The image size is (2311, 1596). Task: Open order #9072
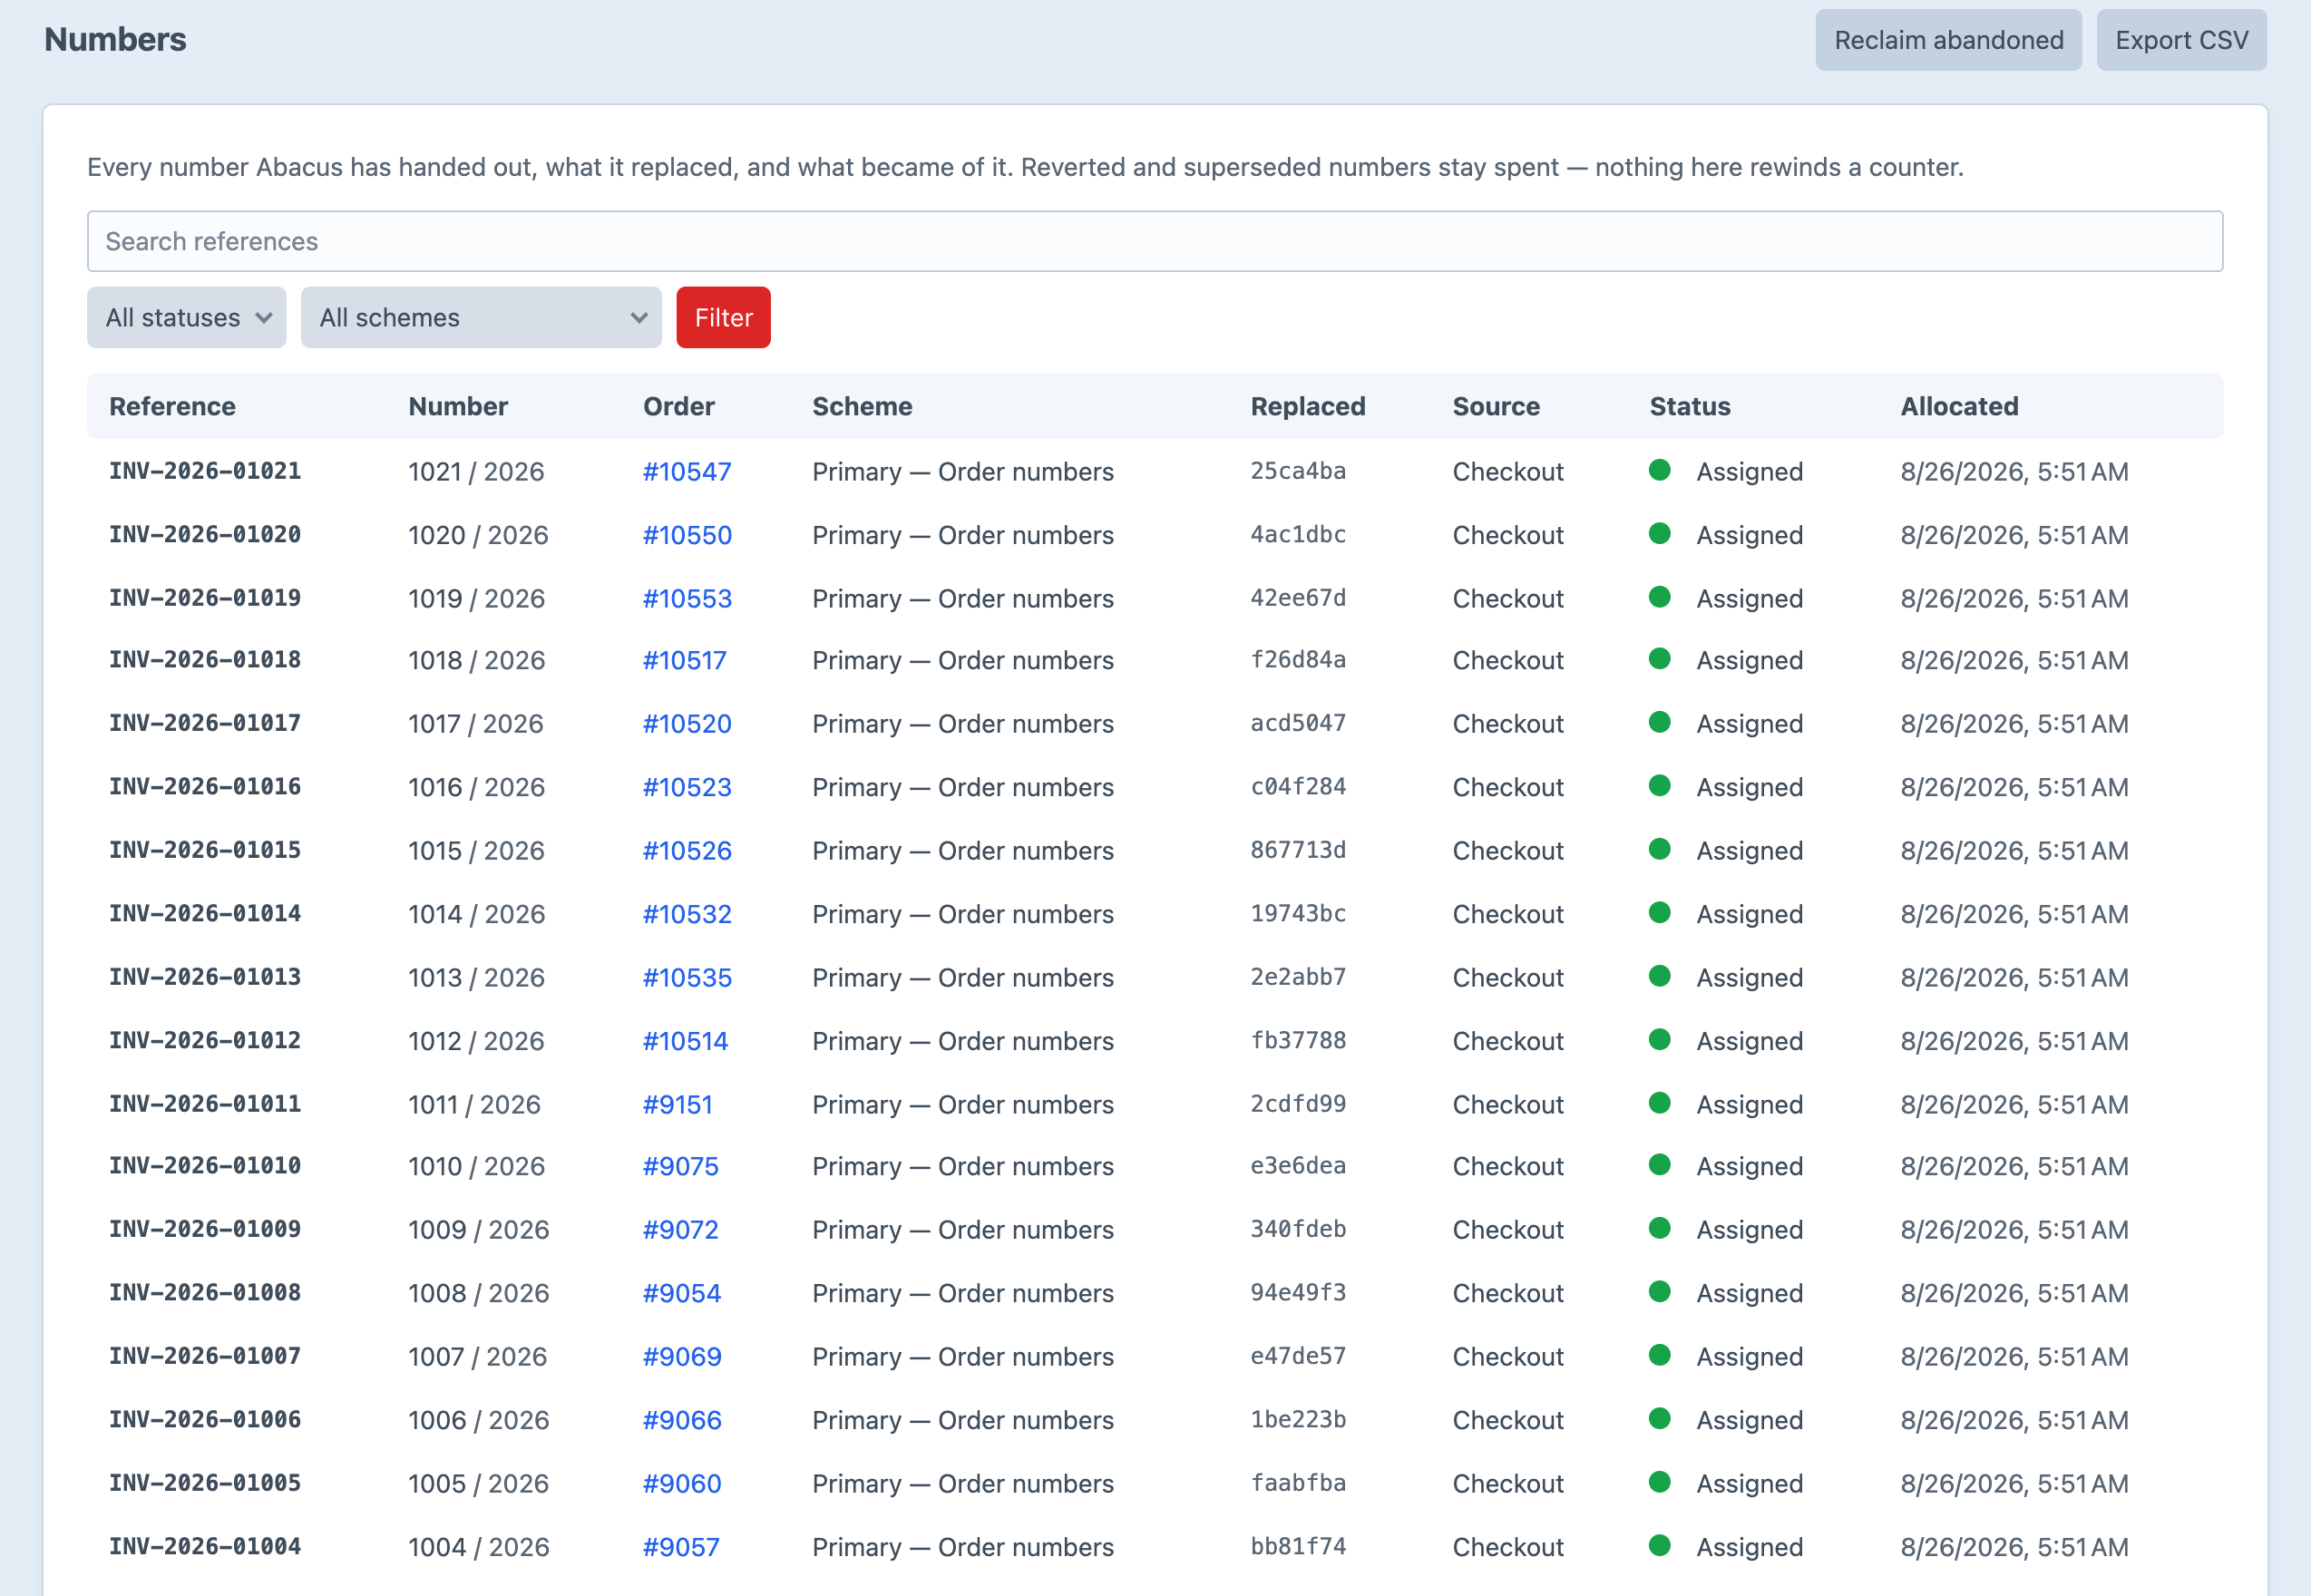681,1230
